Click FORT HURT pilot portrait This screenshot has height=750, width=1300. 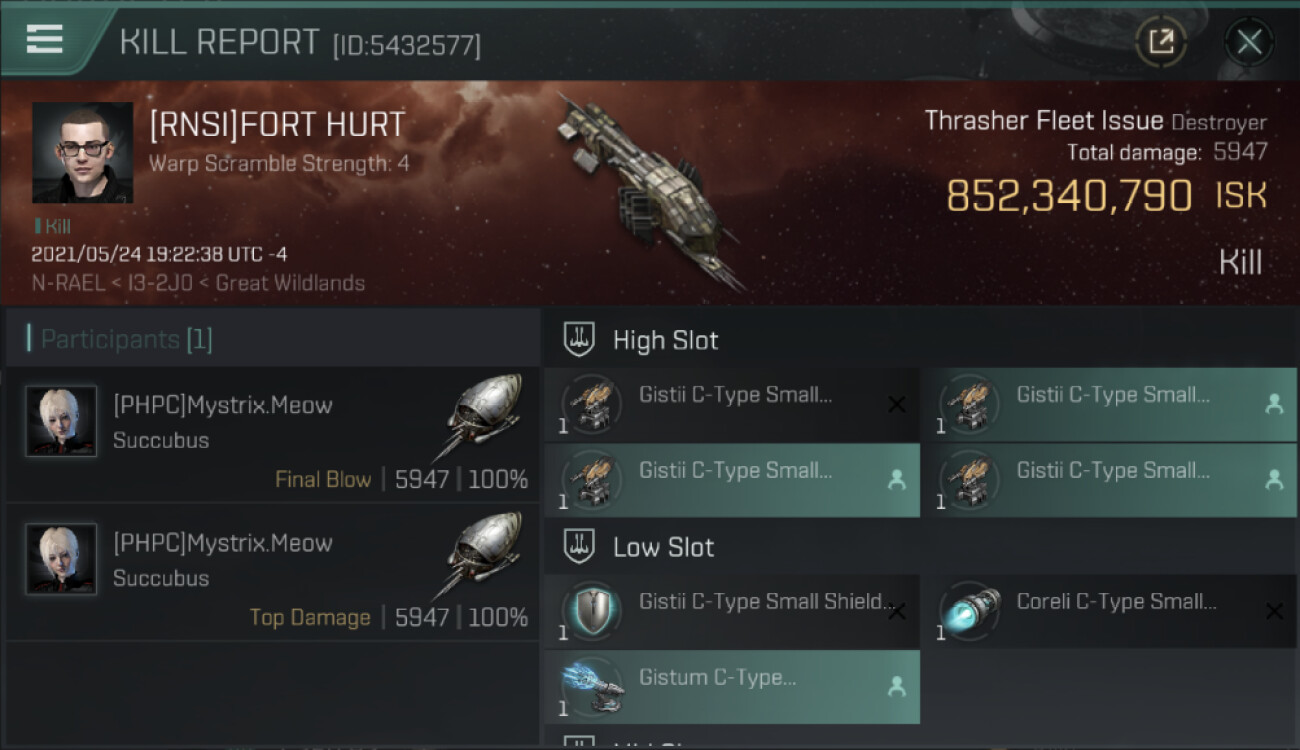click(x=82, y=152)
